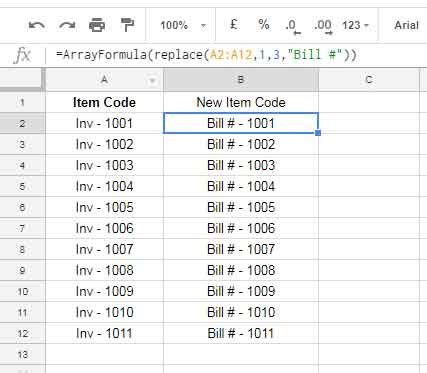The image size is (427, 373).
Task: Click the fx function icon
Action: point(23,55)
